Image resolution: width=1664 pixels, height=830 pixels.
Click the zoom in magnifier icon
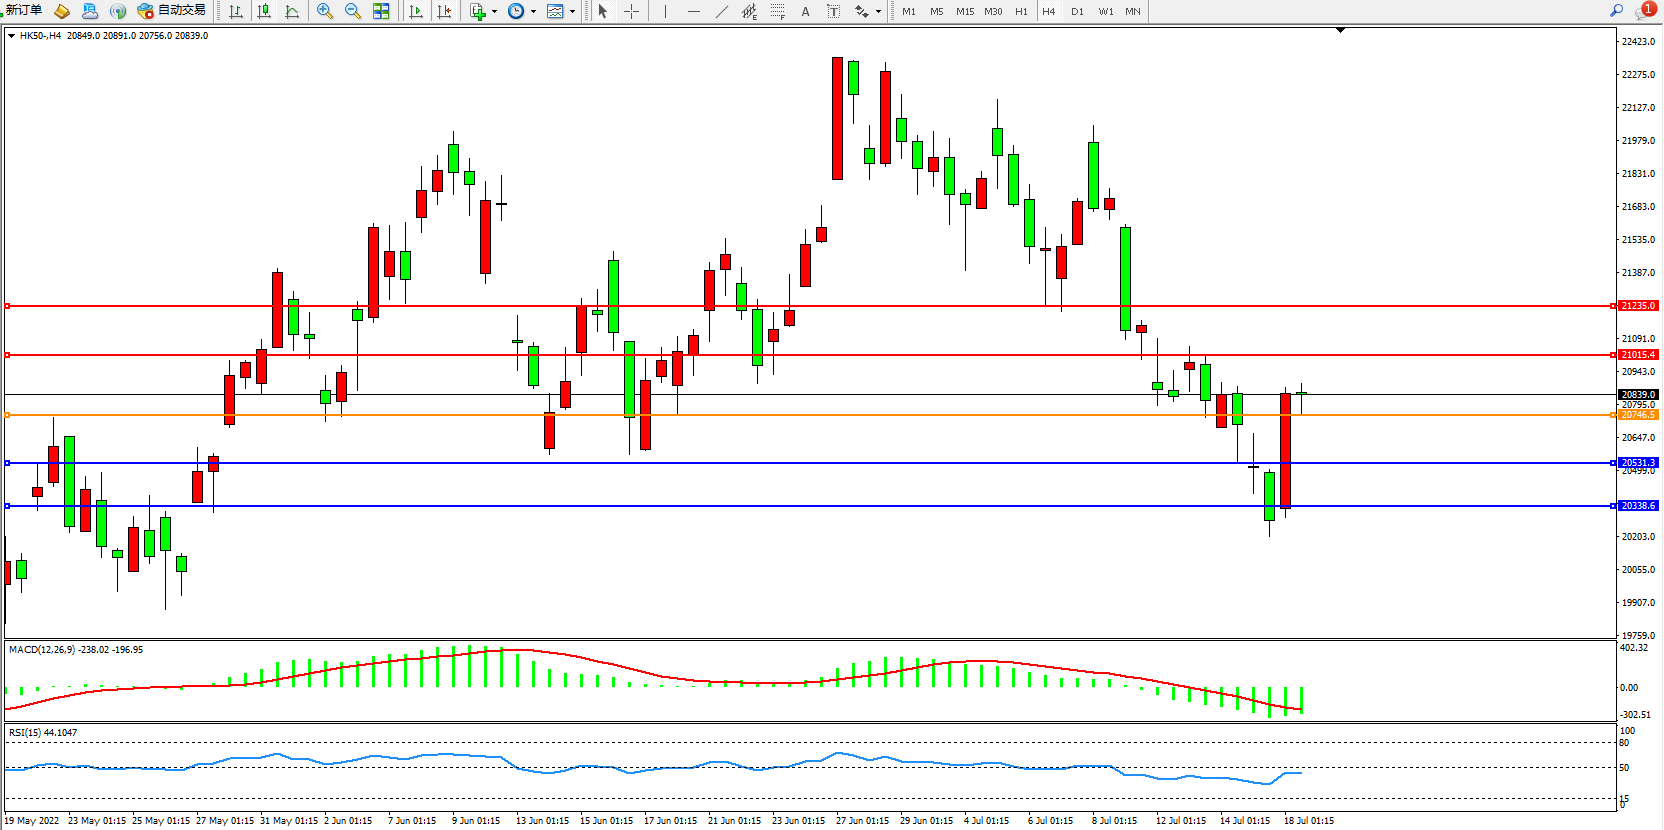pyautogui.click(x=325, y=11)
